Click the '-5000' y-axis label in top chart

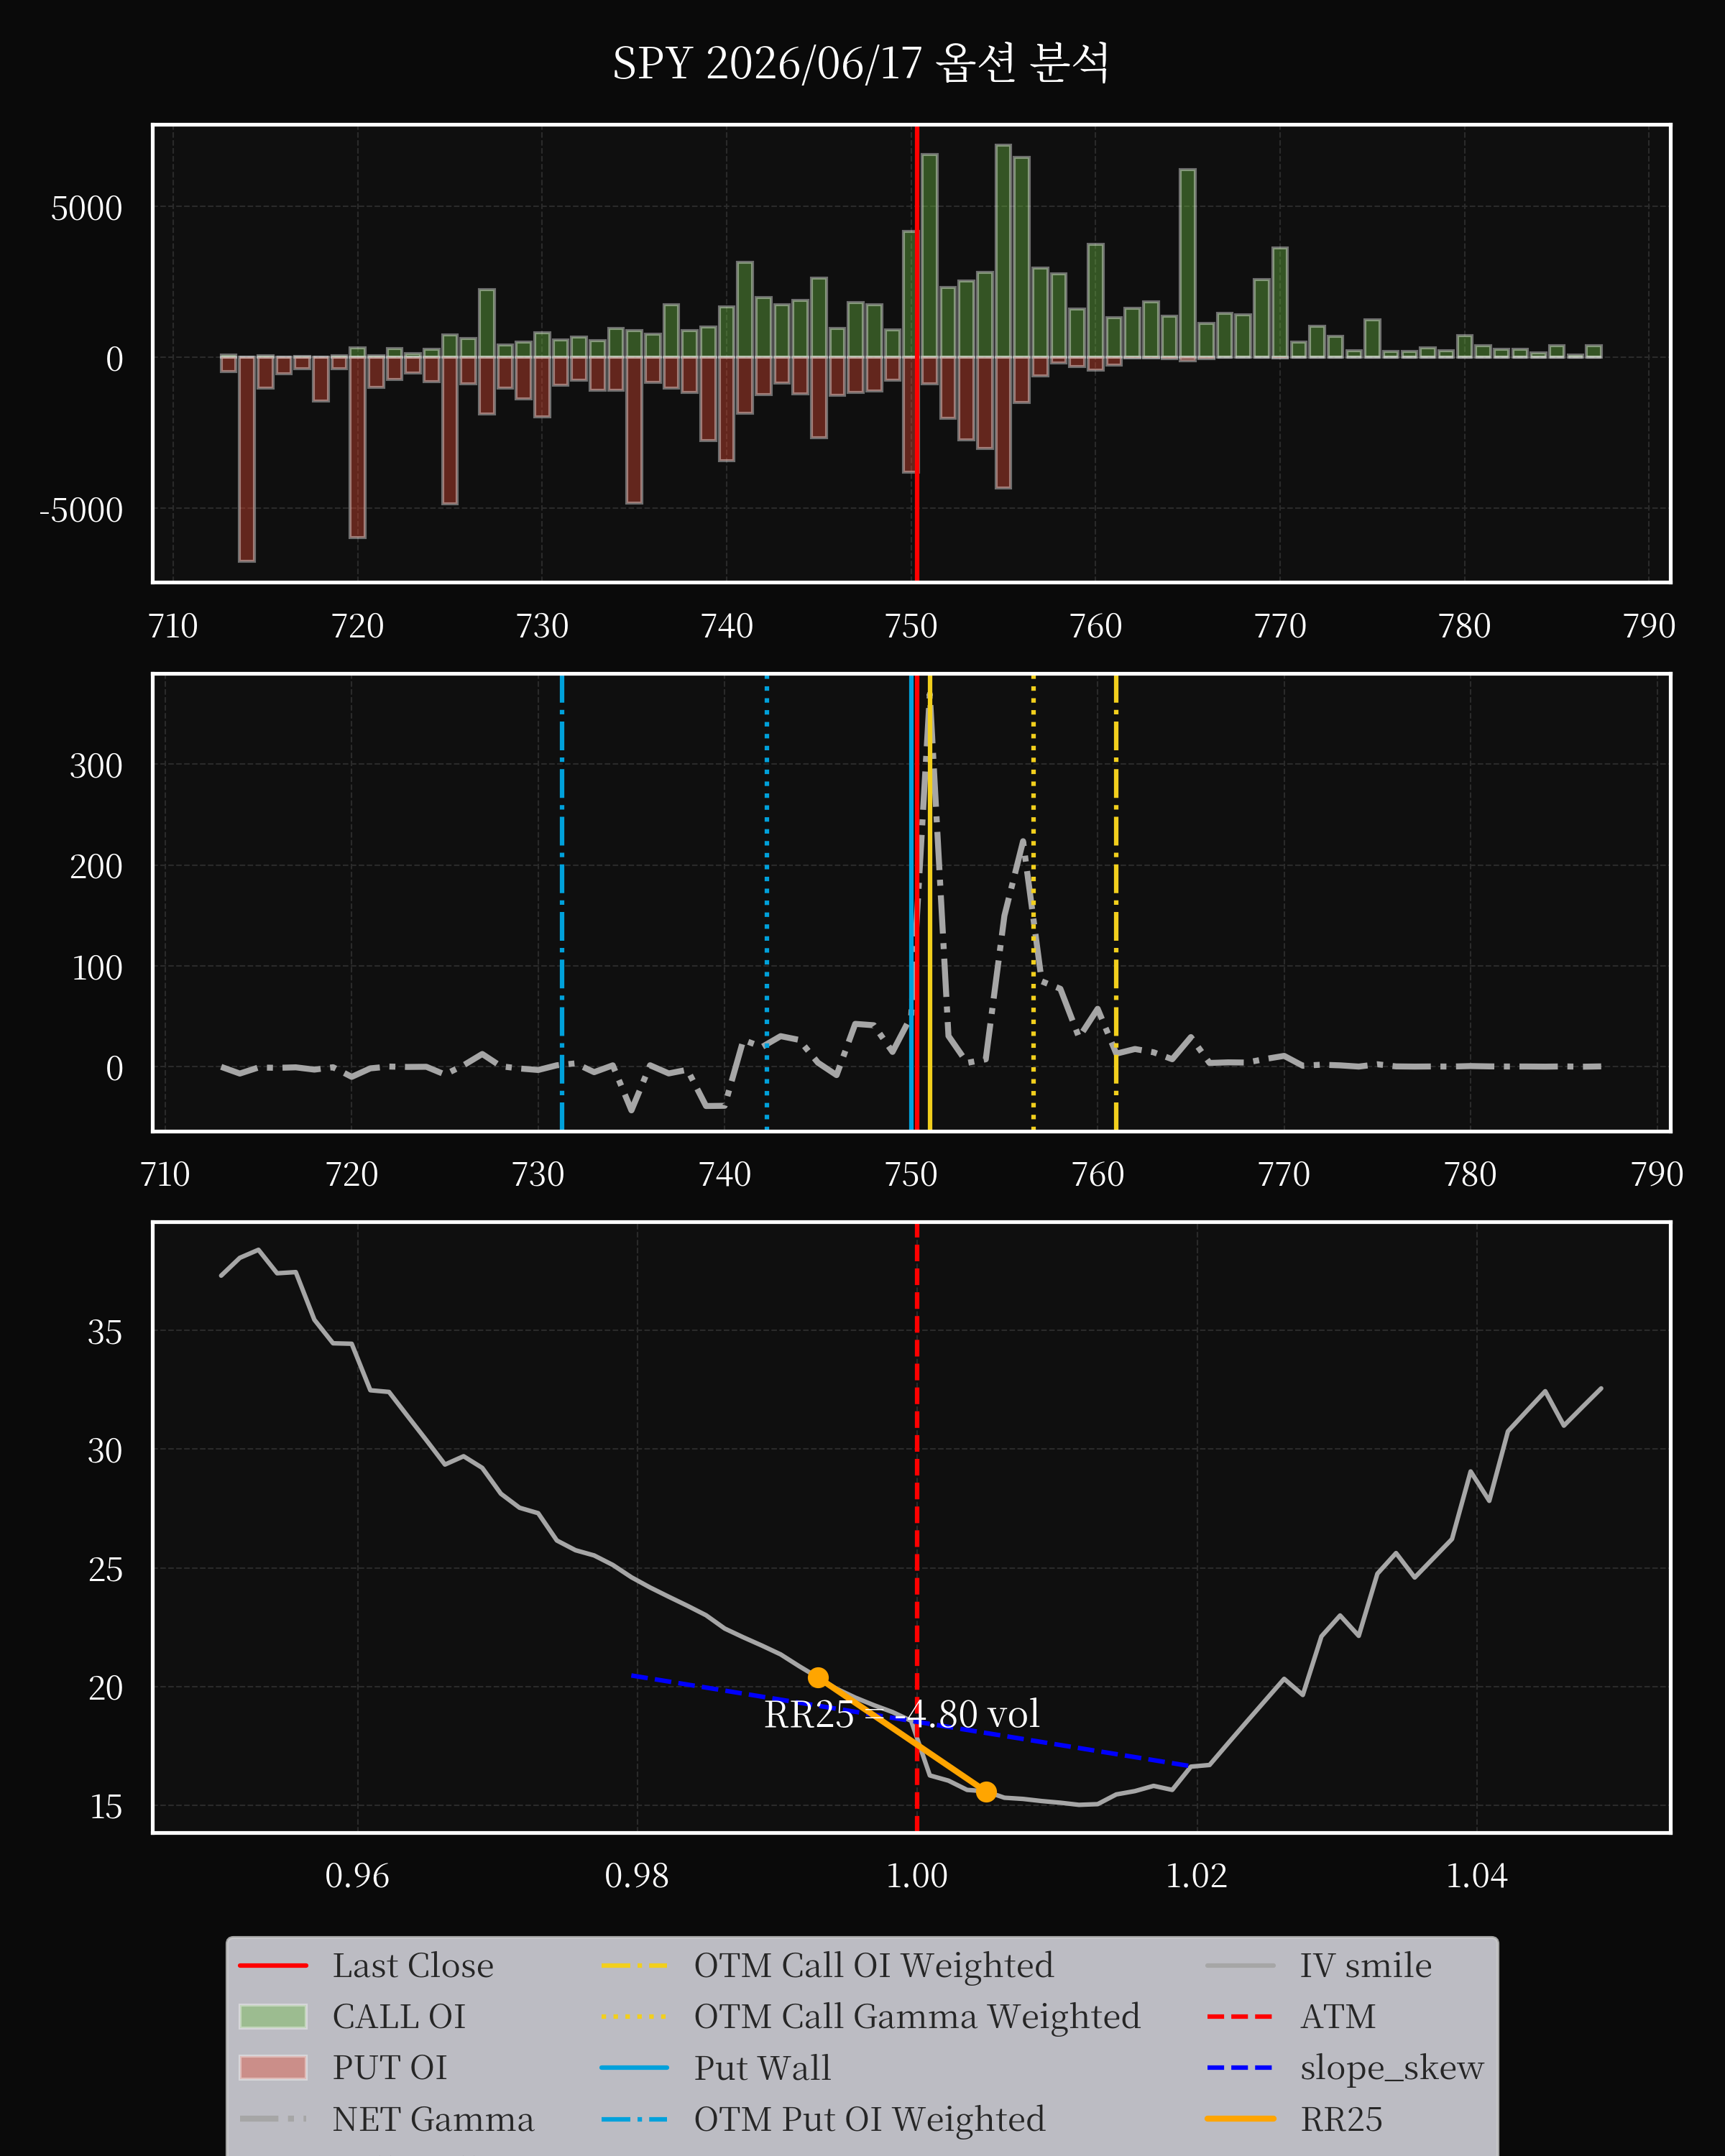click(x=81, y=510)
